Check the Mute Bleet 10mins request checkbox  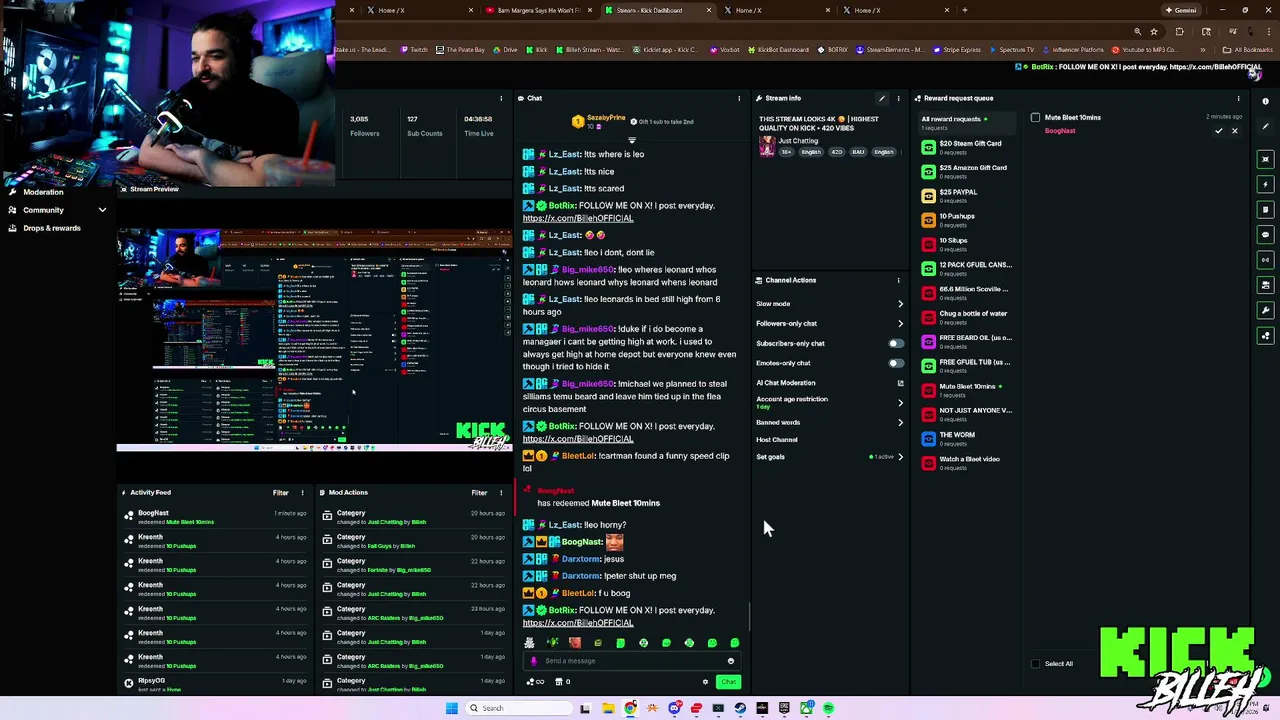click(1035, 118)
